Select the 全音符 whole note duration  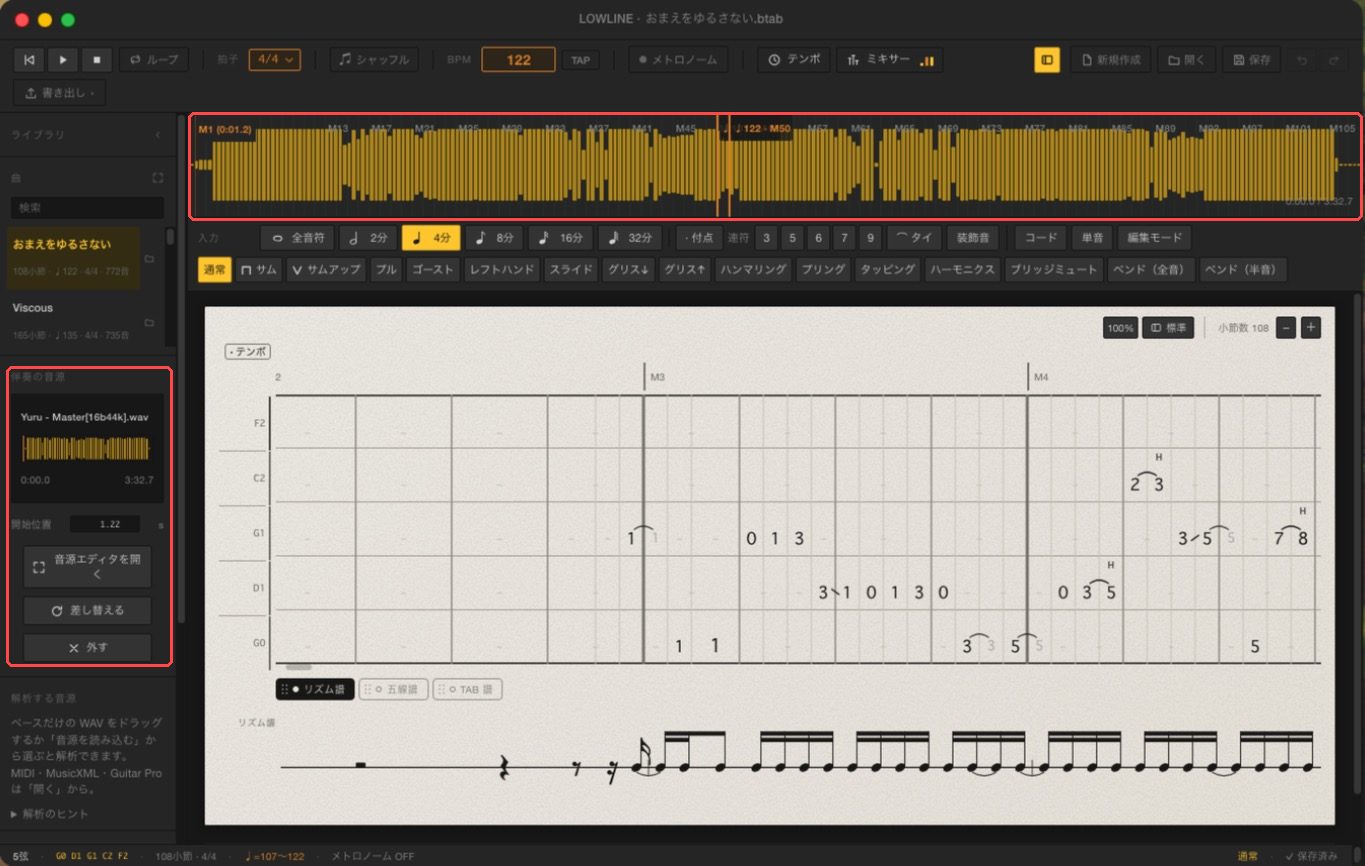pyautogui.click(x=297, y=238)
